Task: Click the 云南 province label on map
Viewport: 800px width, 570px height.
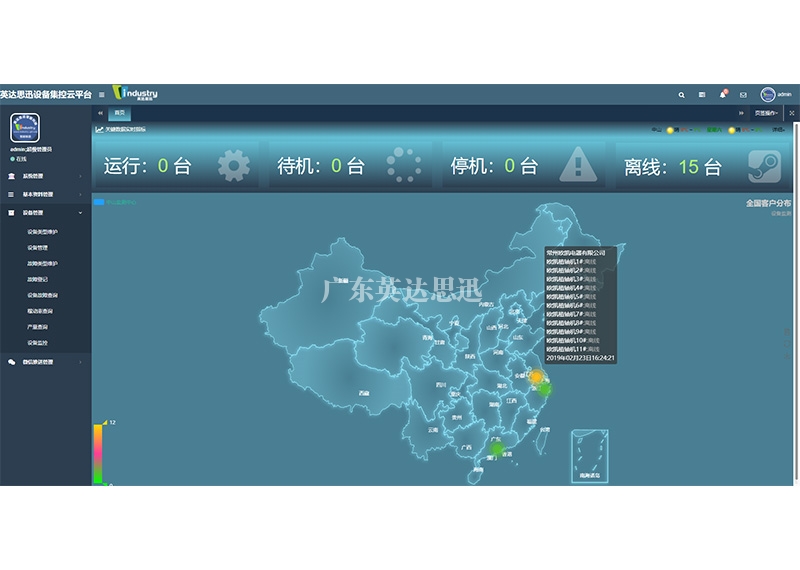Action: click(x=433, y=430)
